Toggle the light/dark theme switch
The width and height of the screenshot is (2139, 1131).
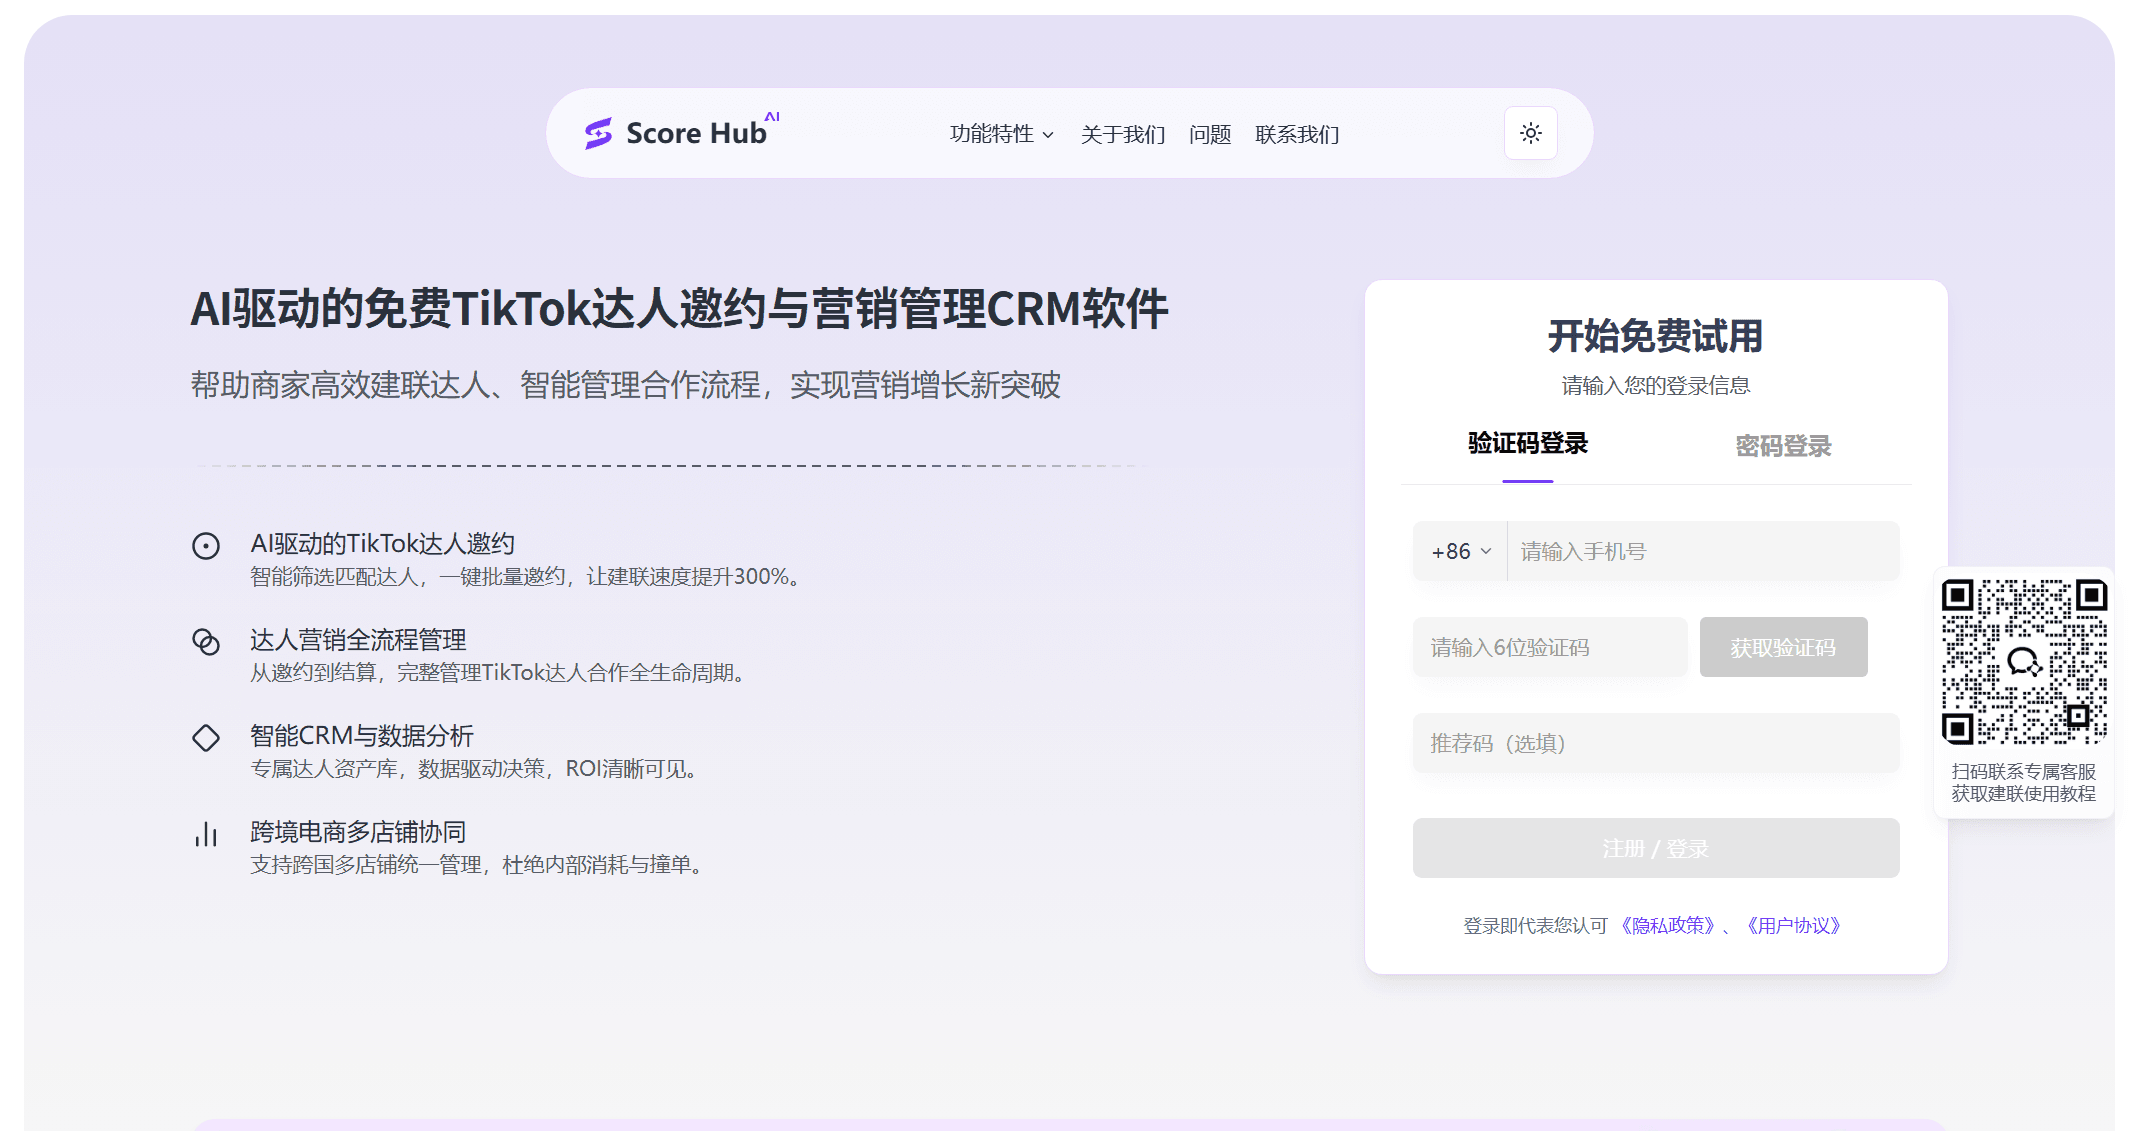(x=1529, y=132)
